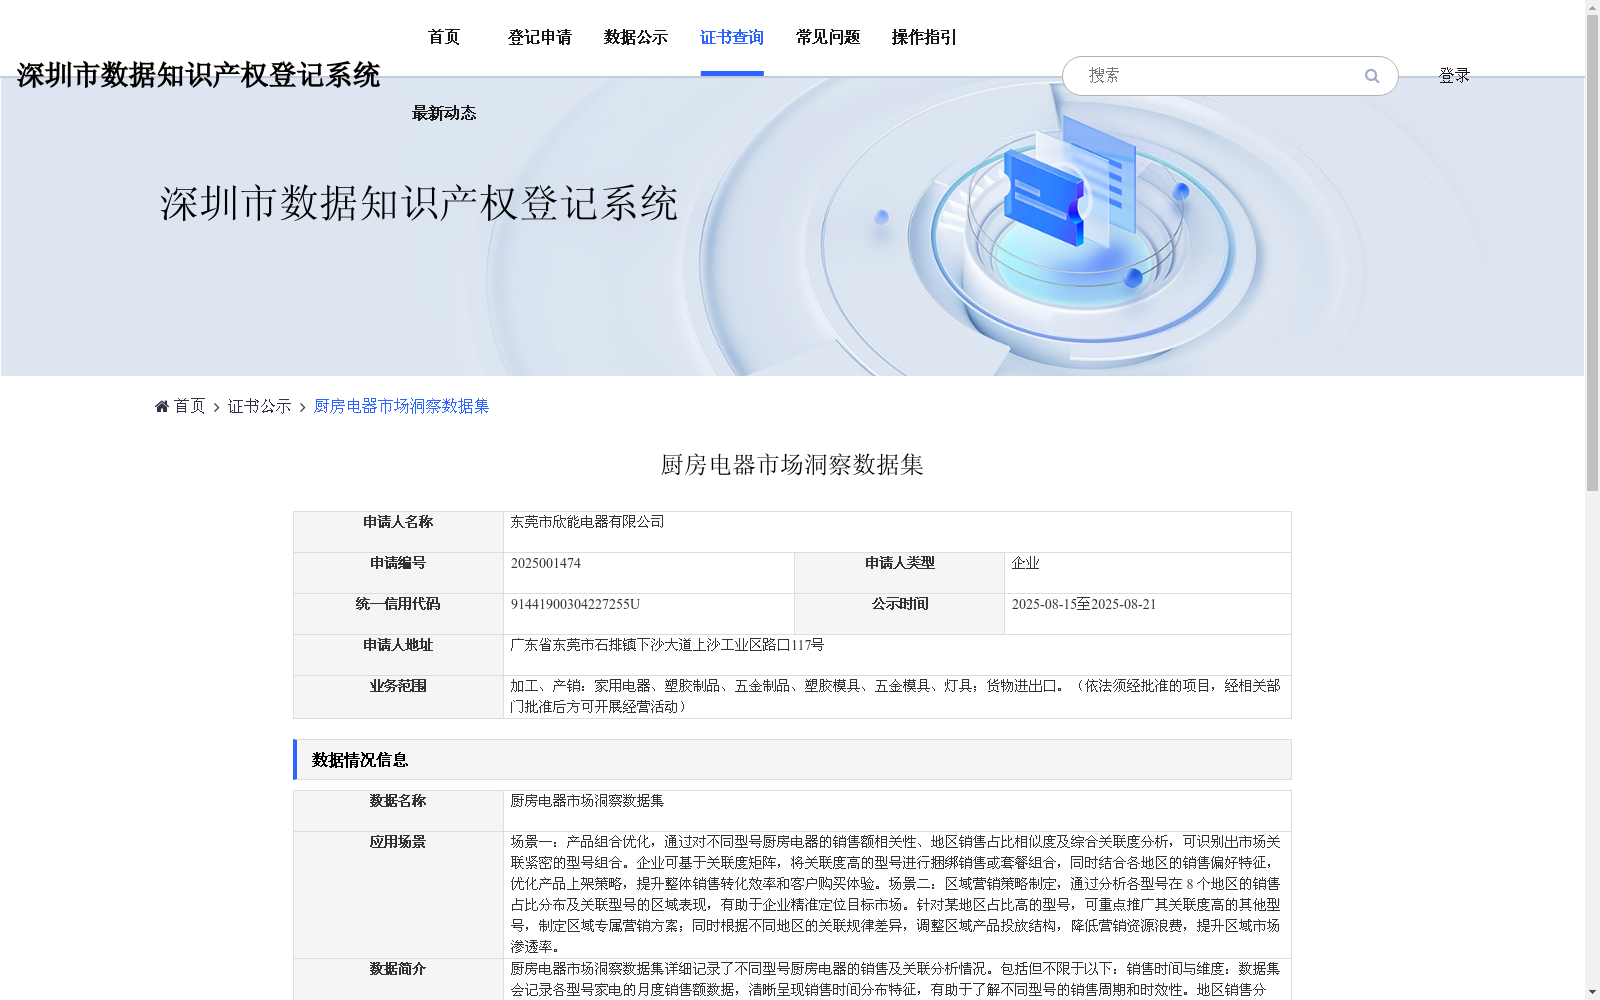Click the banner title 深圳市数据知识产权登记系统
The height and width of the screenshot is (1000, 1600).
[x=419, y=203]
